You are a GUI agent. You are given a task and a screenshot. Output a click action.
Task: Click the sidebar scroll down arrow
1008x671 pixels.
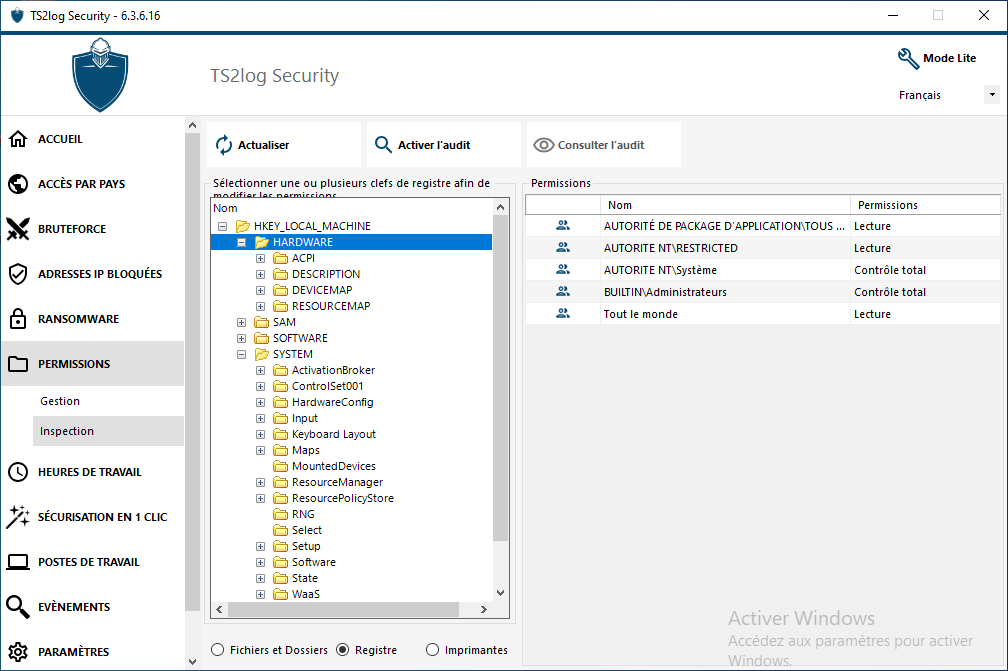coord(192,661)
